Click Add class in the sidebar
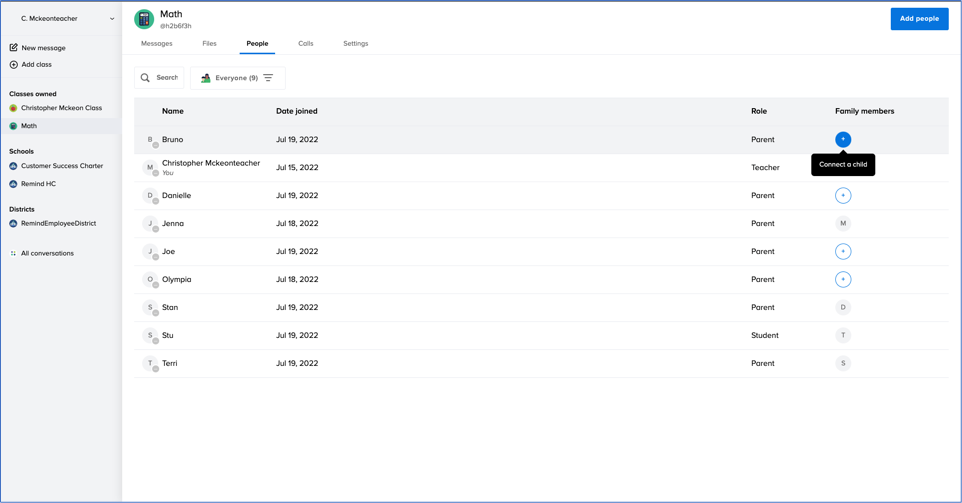 (36, 65)
